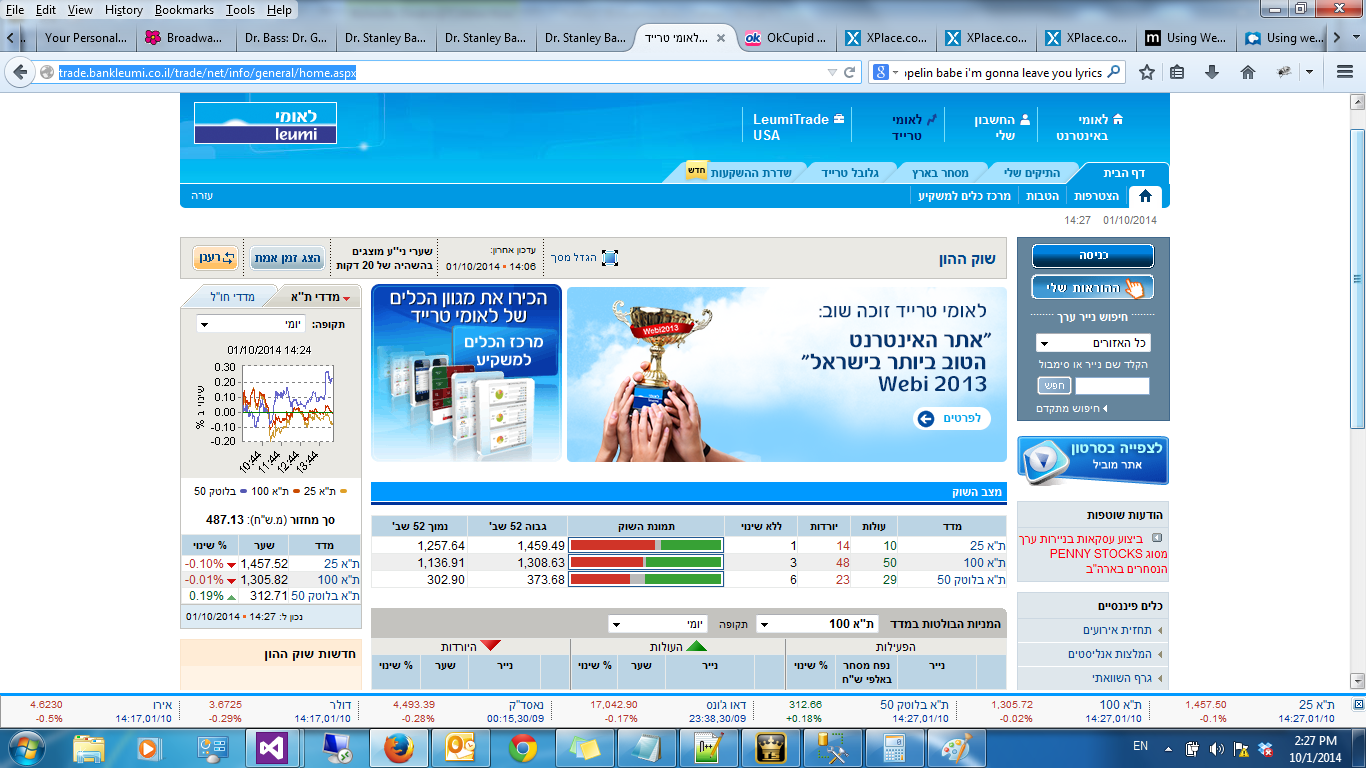Click the ת"א 100 market picture bar
Image resolution: width=1366 pixels, height=768 pixels.
[646, 562]
